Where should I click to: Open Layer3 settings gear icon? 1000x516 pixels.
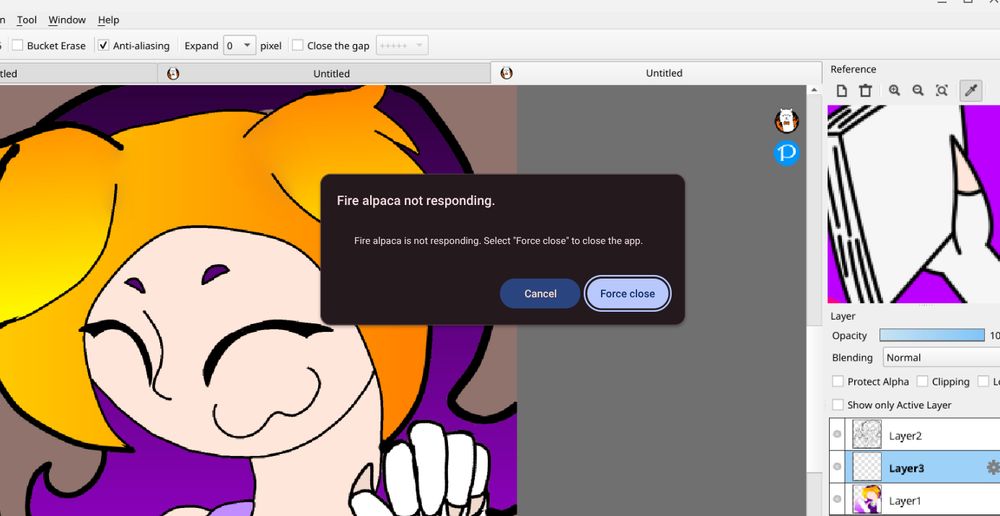pyautogui.click(x=992, y=468)
